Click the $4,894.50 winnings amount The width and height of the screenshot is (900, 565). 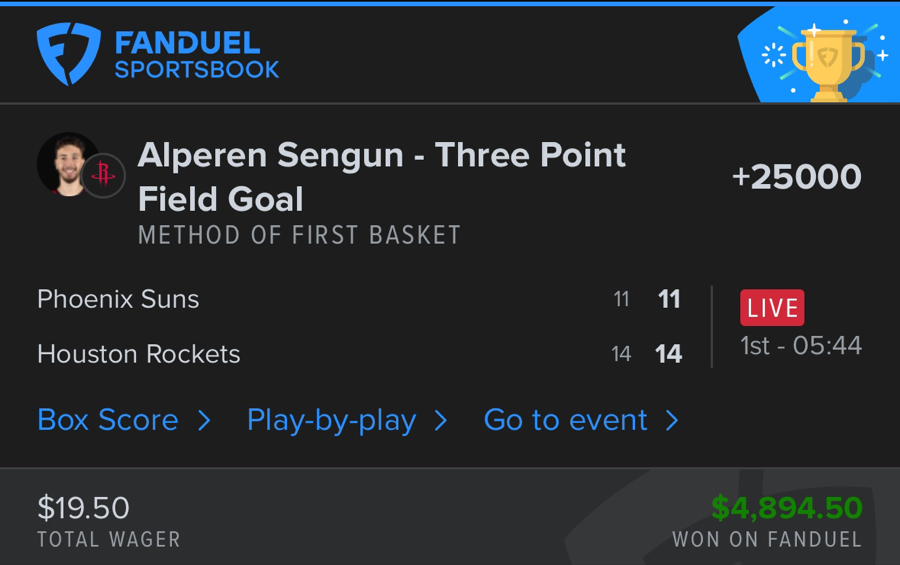786,508
